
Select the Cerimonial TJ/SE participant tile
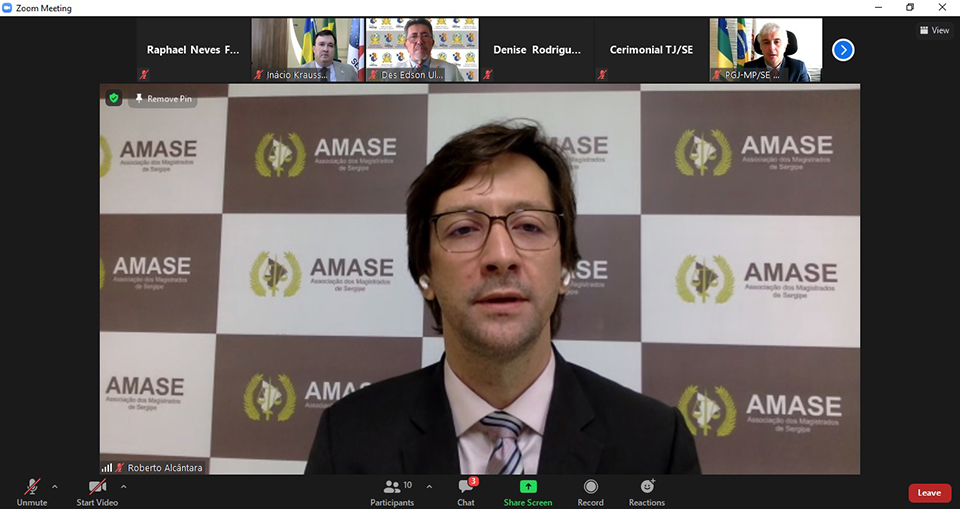pyautogui.click(x=650, y=49)
